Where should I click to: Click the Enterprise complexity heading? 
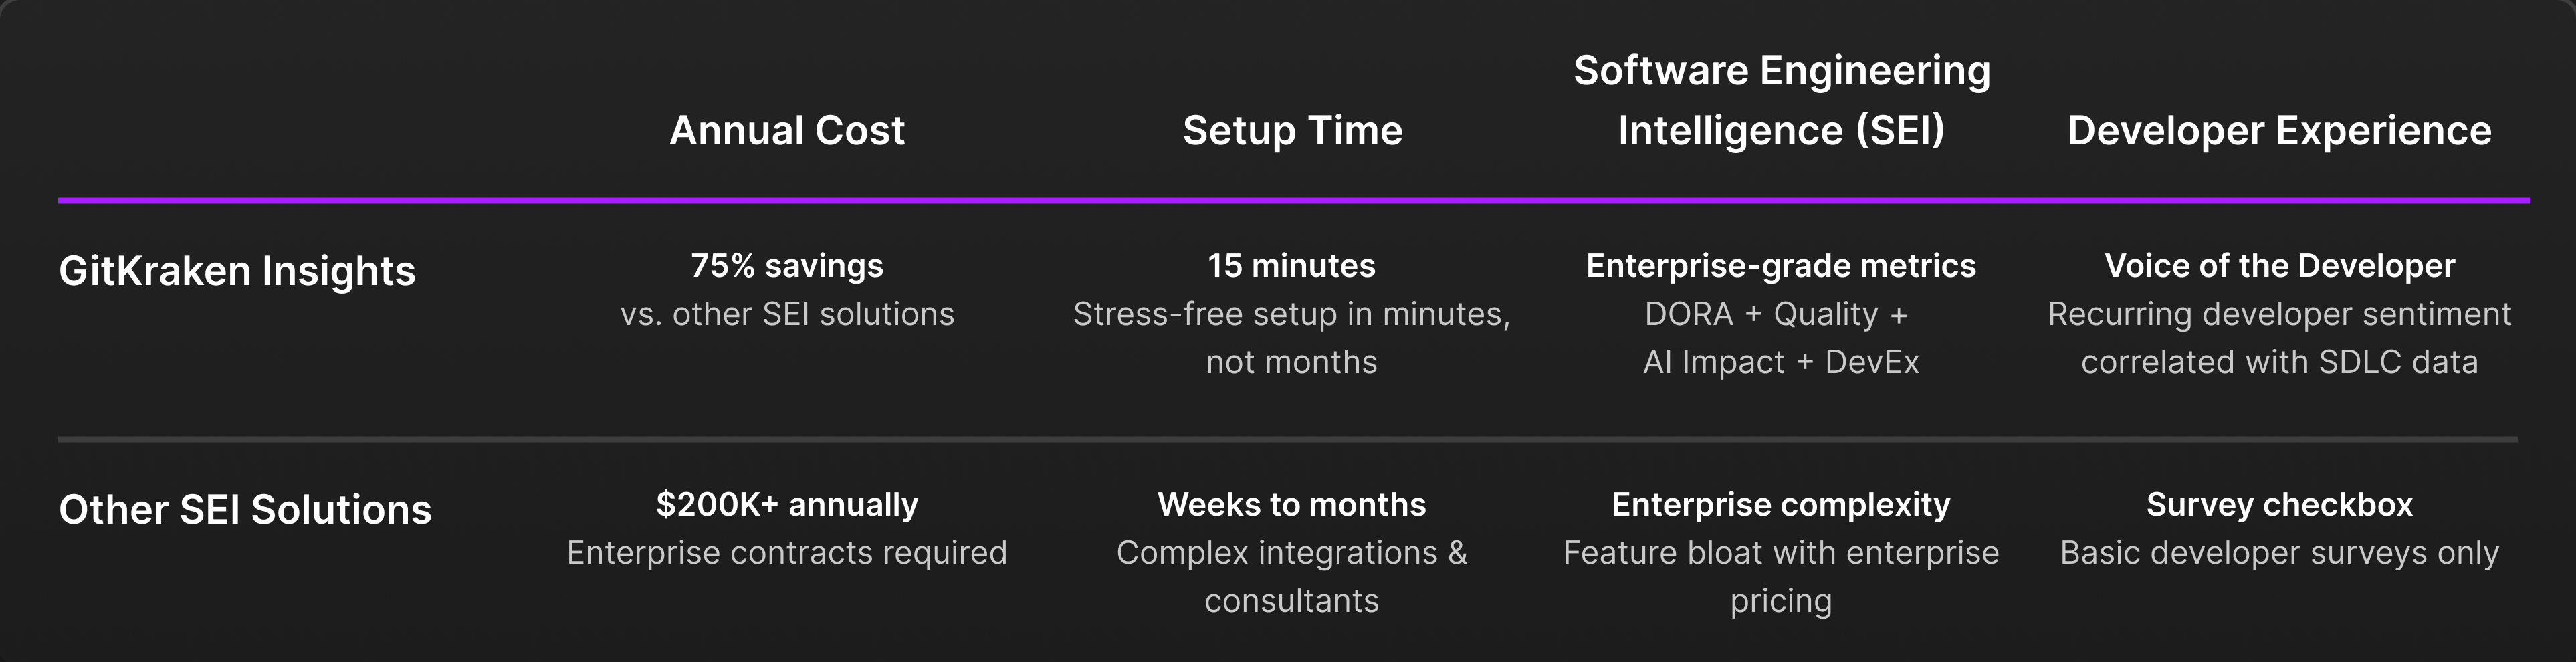[x=1781, y=505]
